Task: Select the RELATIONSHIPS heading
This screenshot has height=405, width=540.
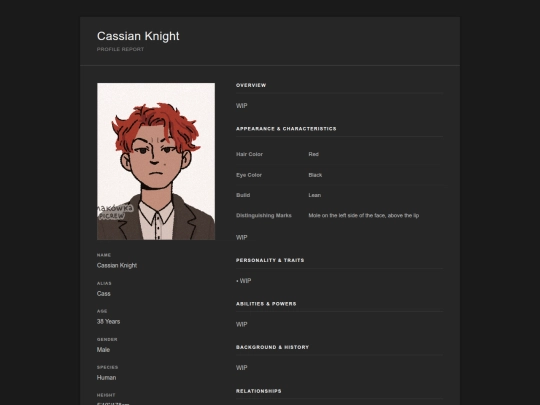Action: [x=259, y=391]
